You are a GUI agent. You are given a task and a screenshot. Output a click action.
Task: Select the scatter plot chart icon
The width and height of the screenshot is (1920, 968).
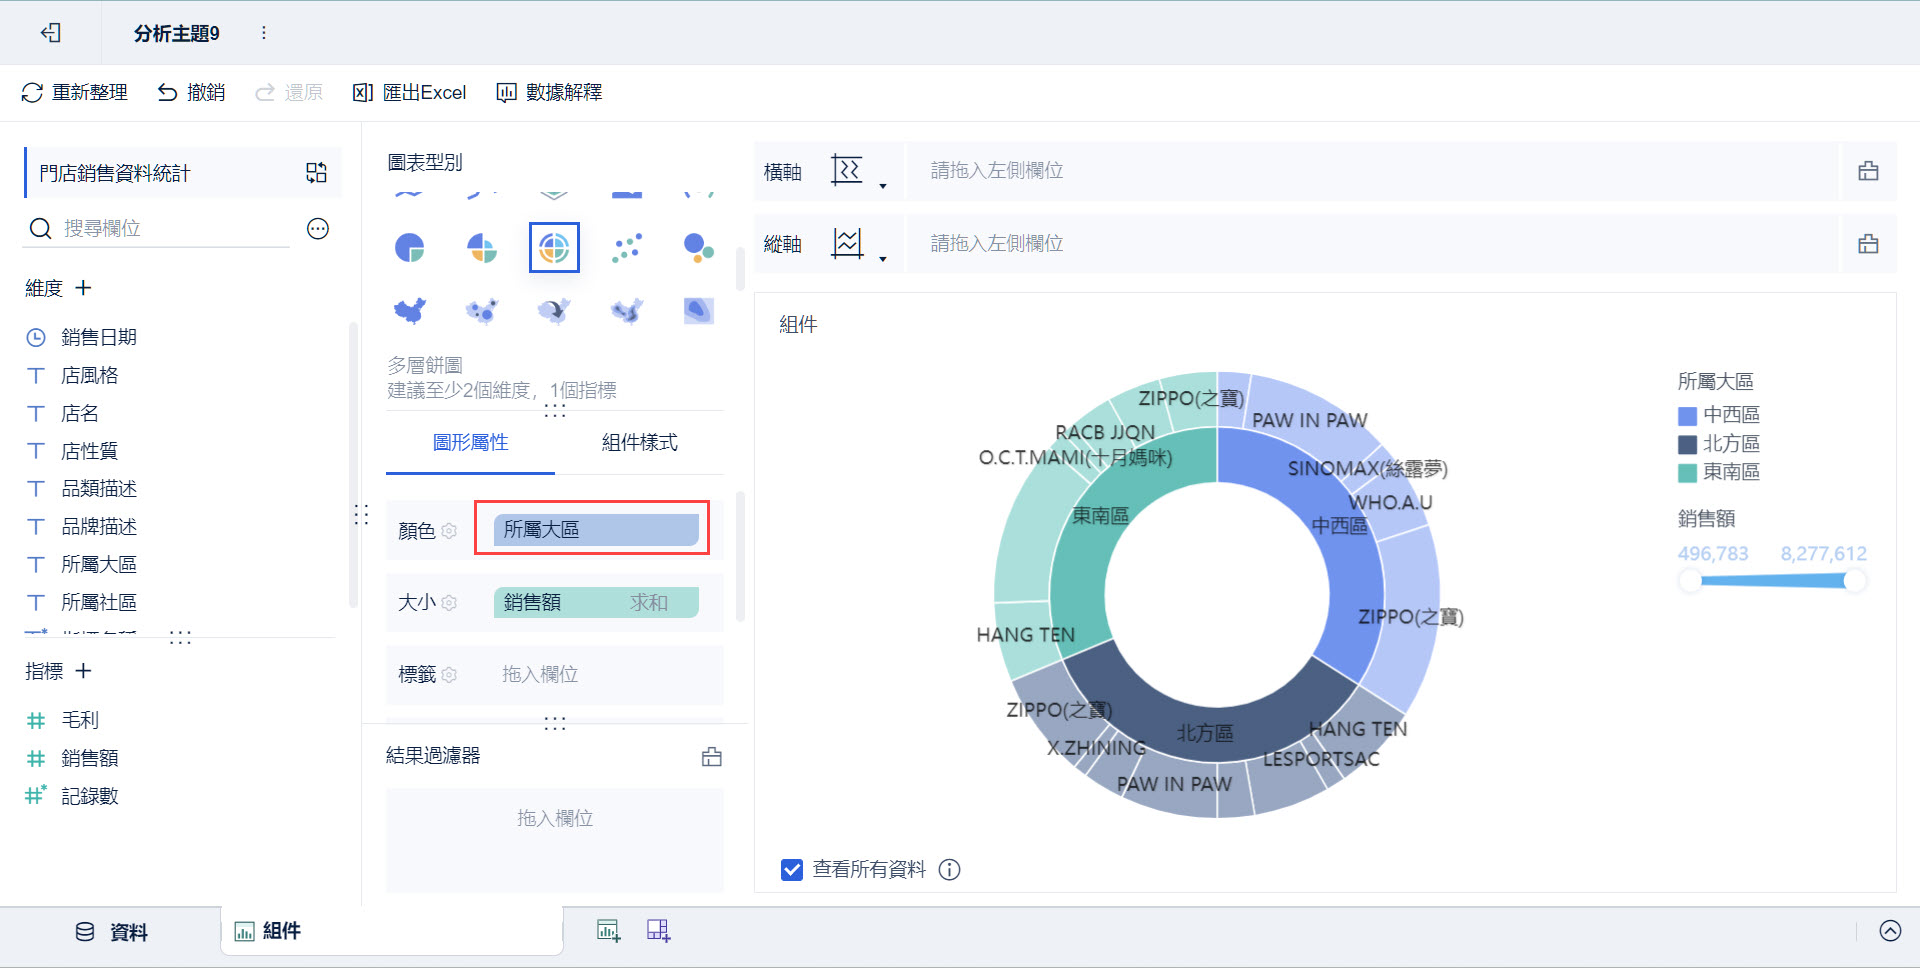(626, 247)
